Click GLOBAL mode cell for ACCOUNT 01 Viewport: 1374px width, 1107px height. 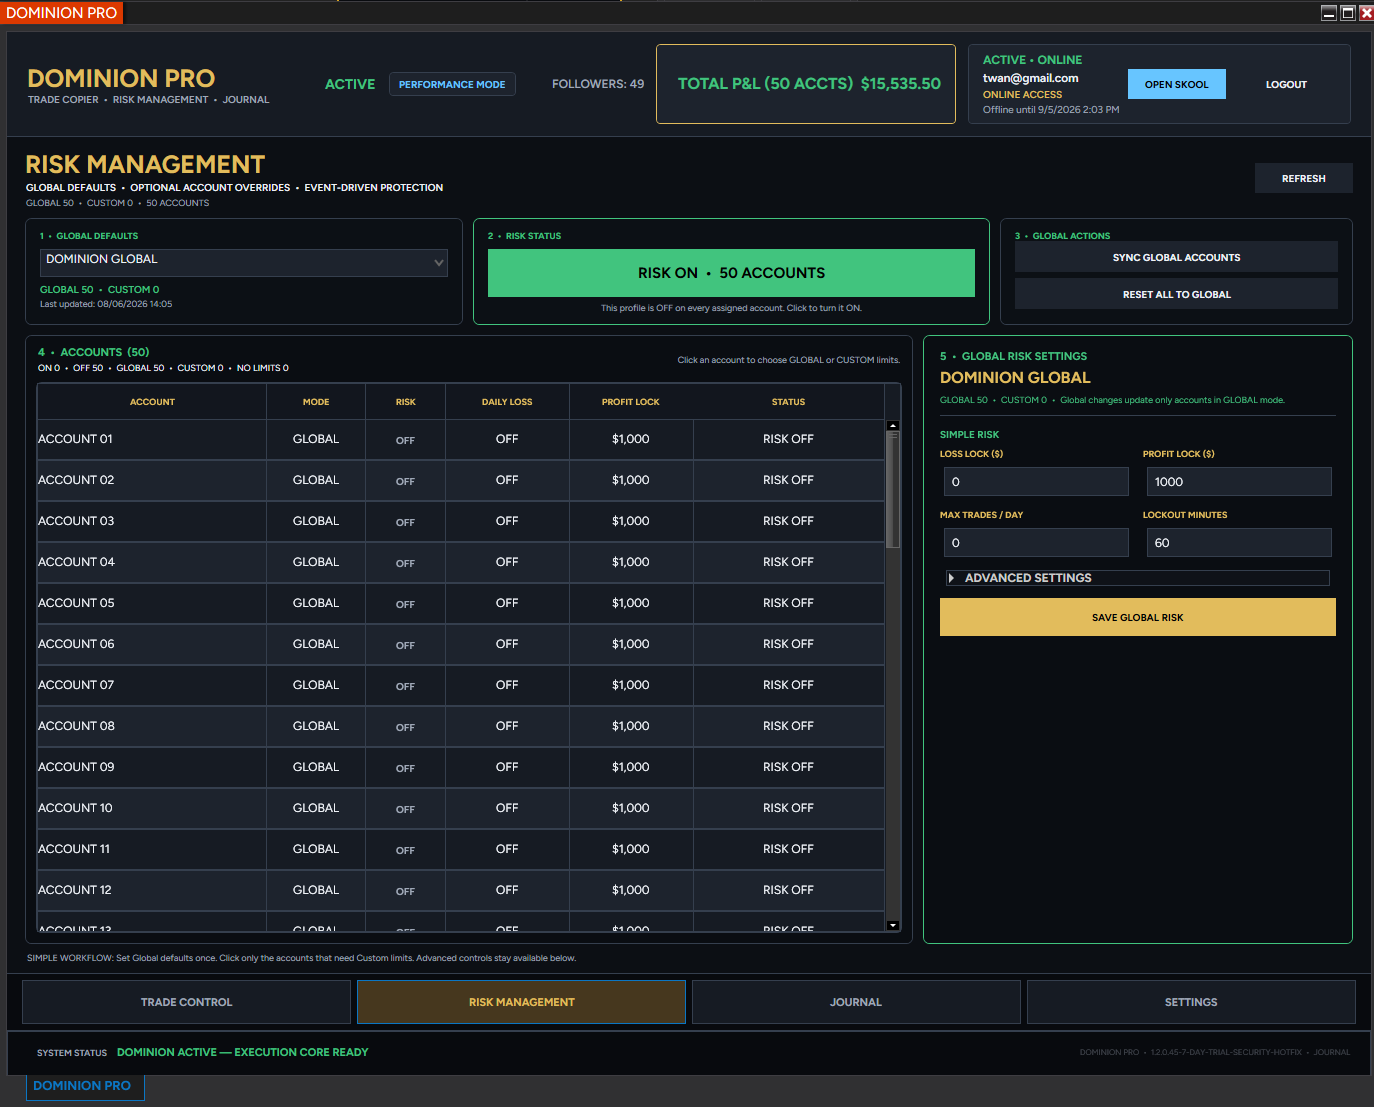pos(316,439)
